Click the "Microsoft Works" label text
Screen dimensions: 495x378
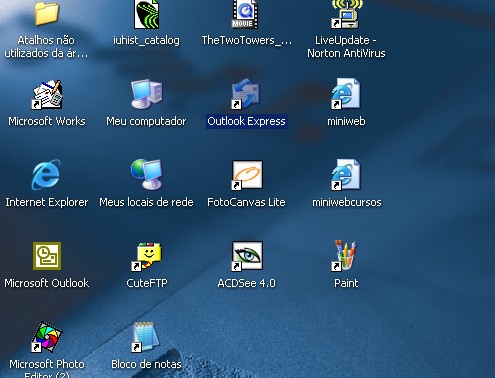(47, 121)
